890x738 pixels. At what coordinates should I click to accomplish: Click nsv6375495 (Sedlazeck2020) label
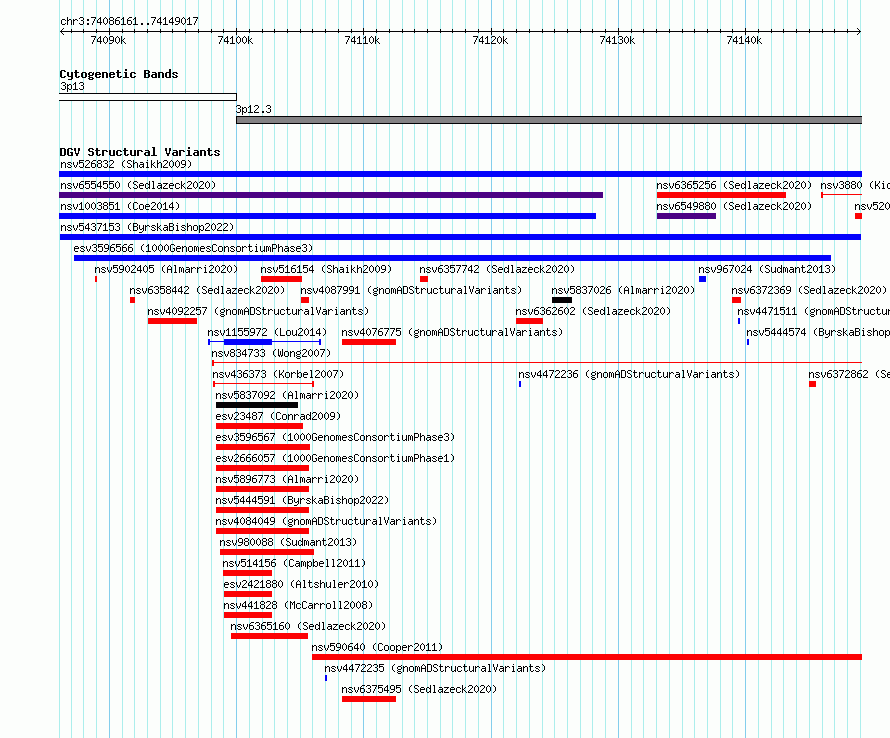click(x=419, y=689)
